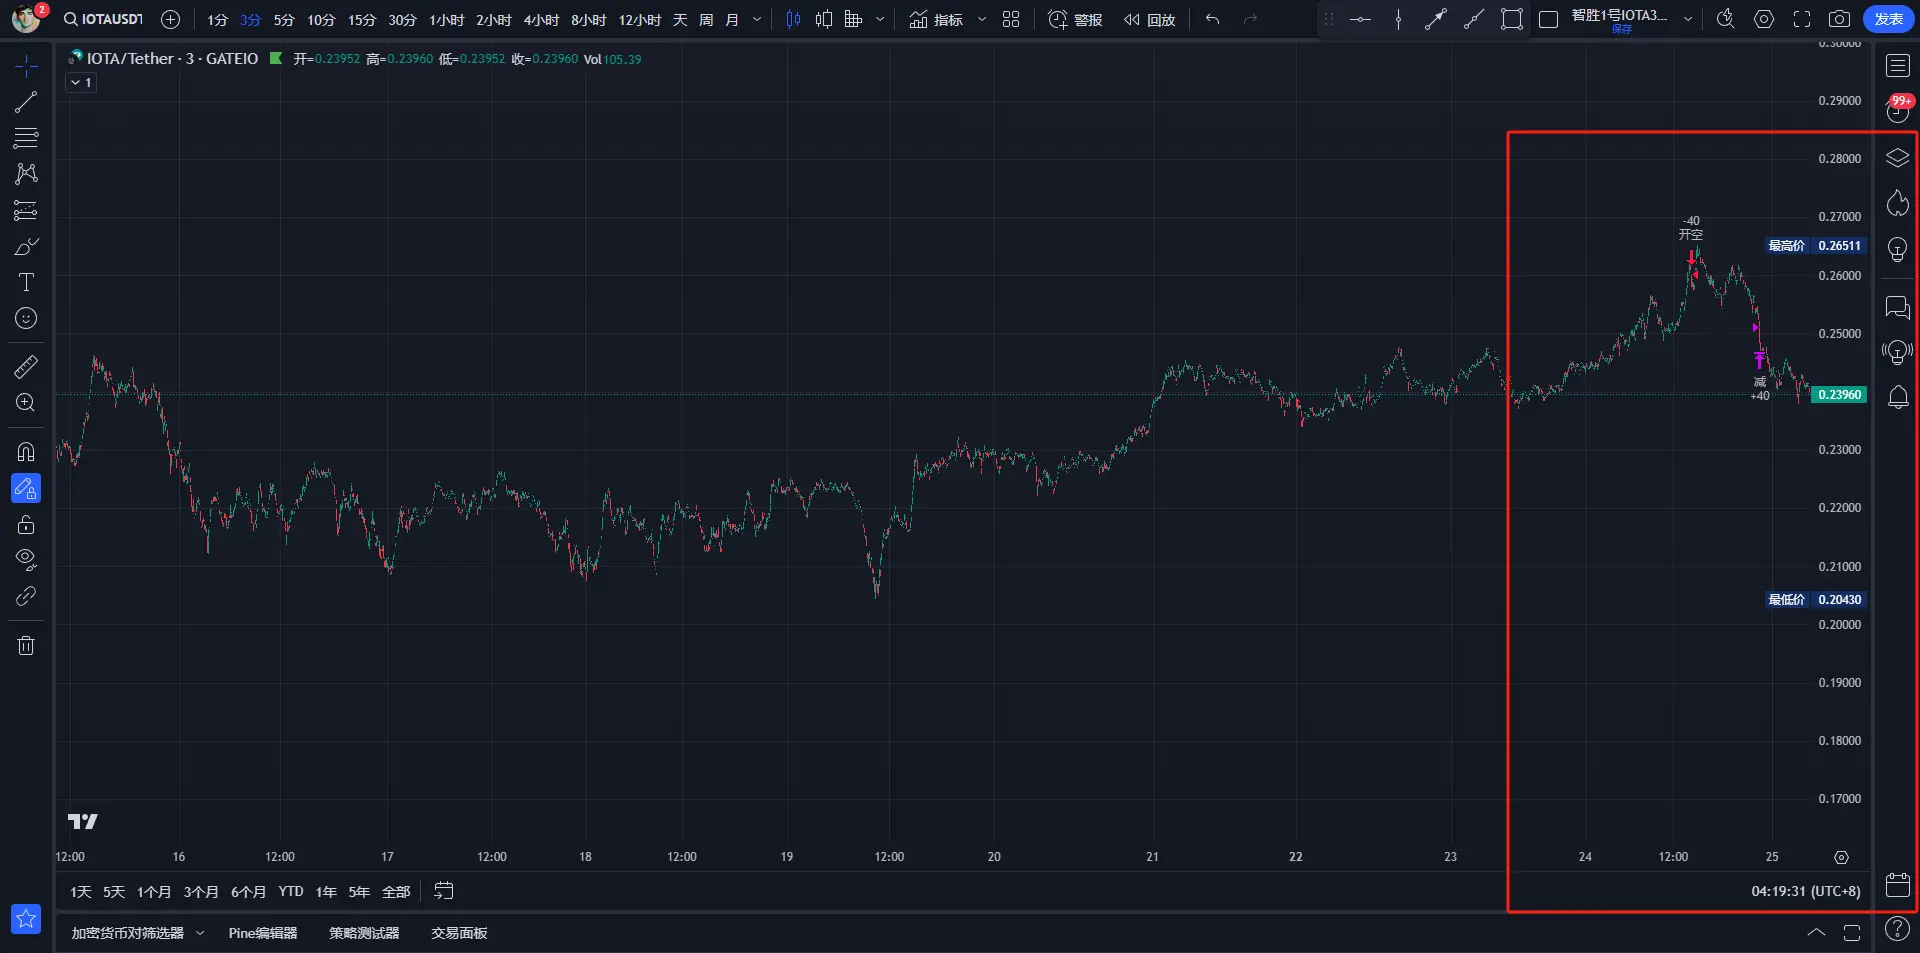Switch to the 策略测试器 tab
Viewport: 1920px width, 953px height.
click(x=364, y=933)
